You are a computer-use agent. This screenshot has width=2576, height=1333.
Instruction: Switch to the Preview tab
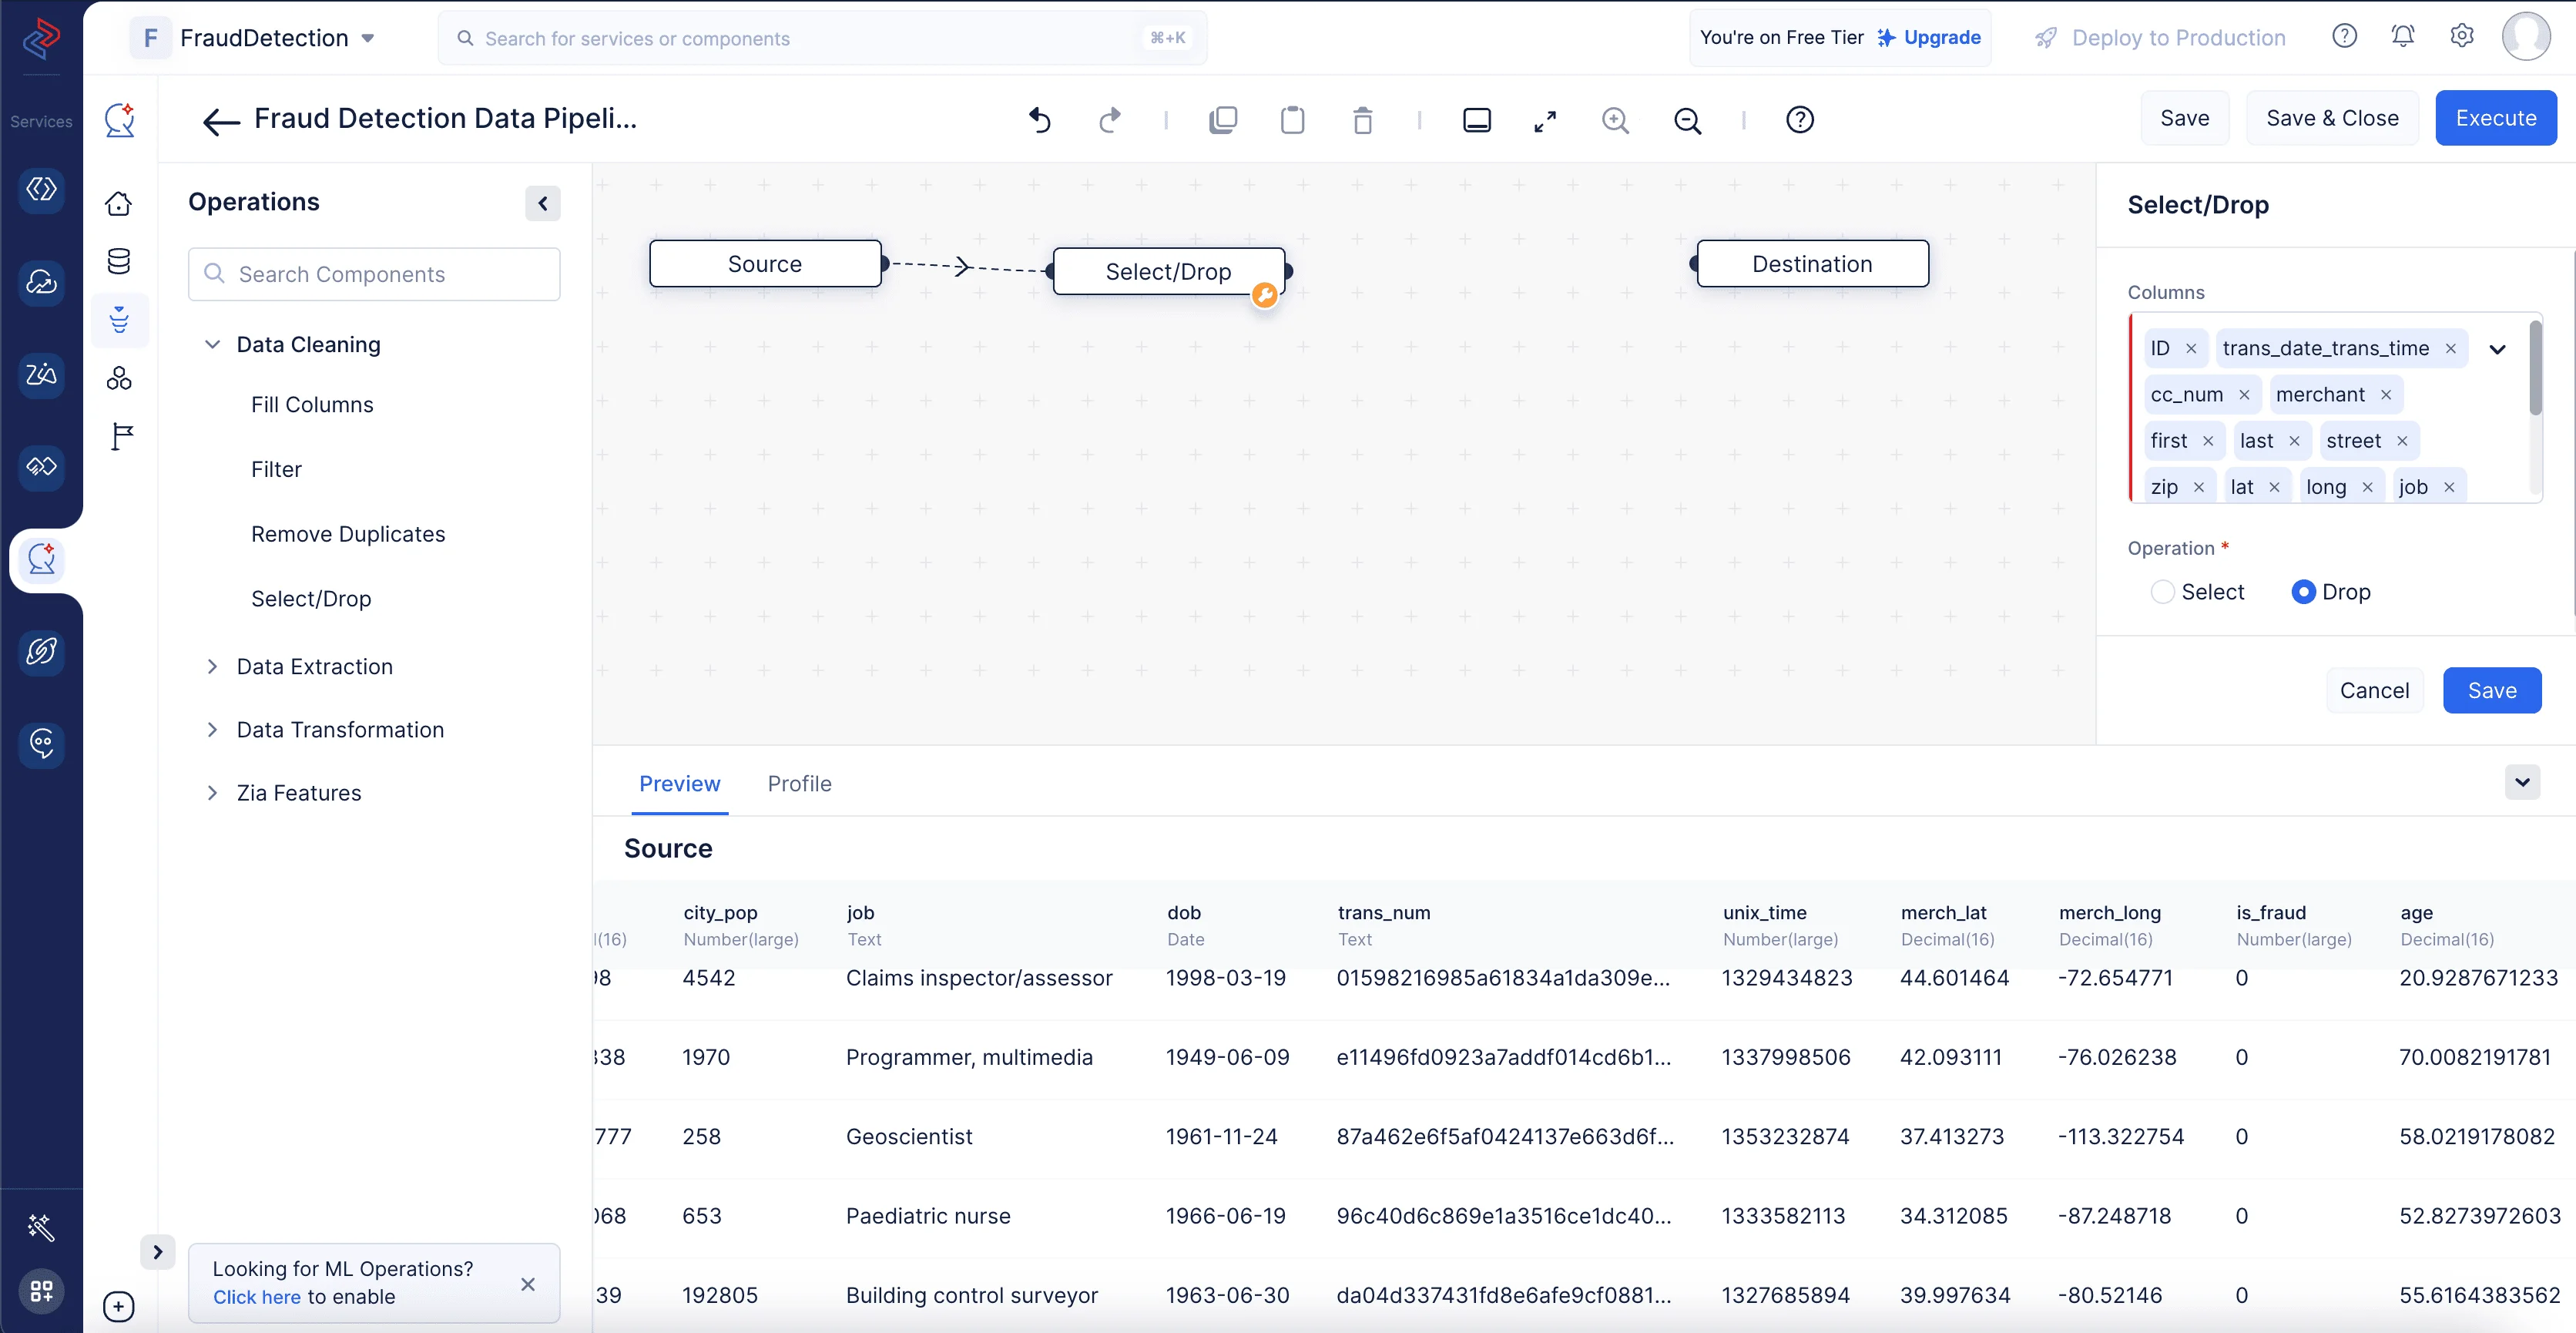coord(680,784)
